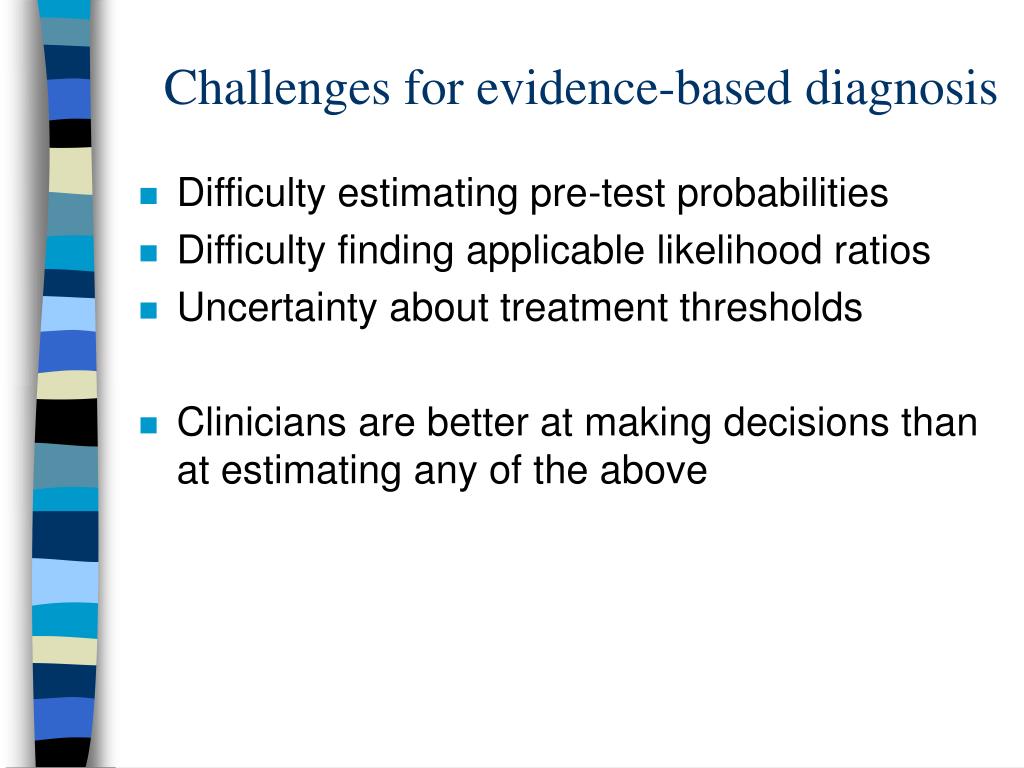This screenshot has width=1024, height=768.
Task: Click the bullet square before 'Clinicians are better'
Action: [149, 425]
